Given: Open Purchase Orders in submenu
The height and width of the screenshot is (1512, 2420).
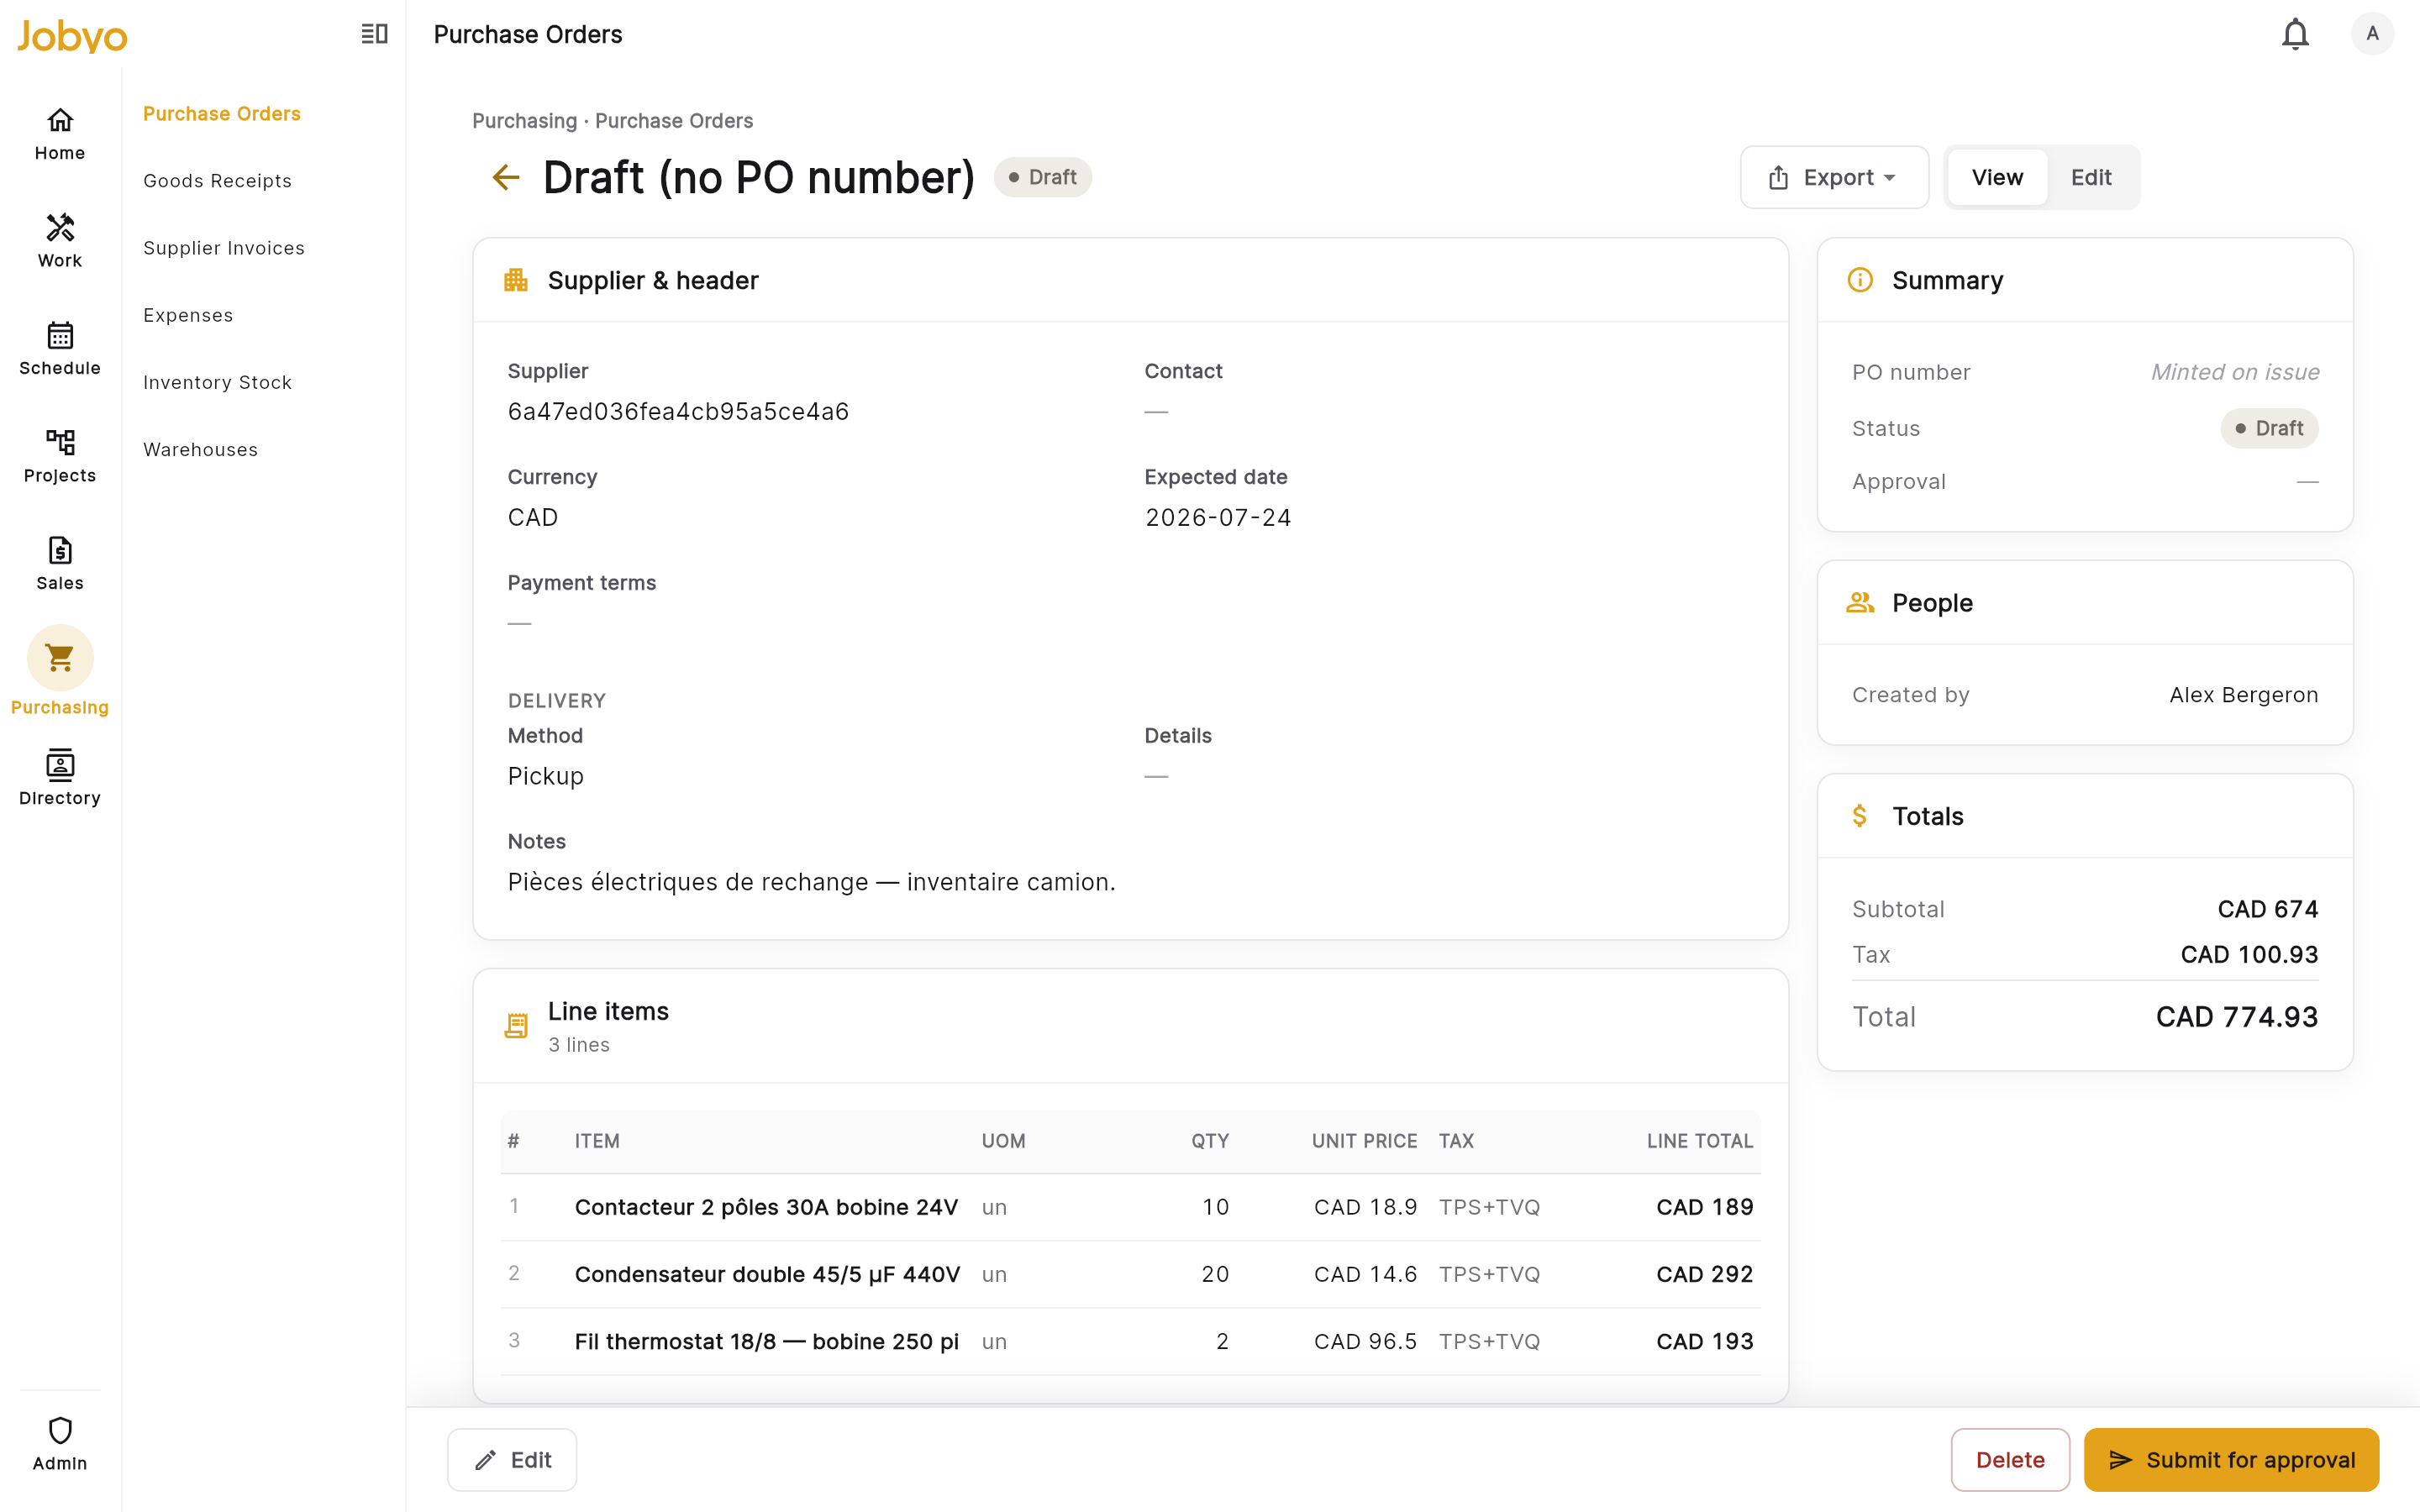Looking at the screenshot, I should 222,114.
